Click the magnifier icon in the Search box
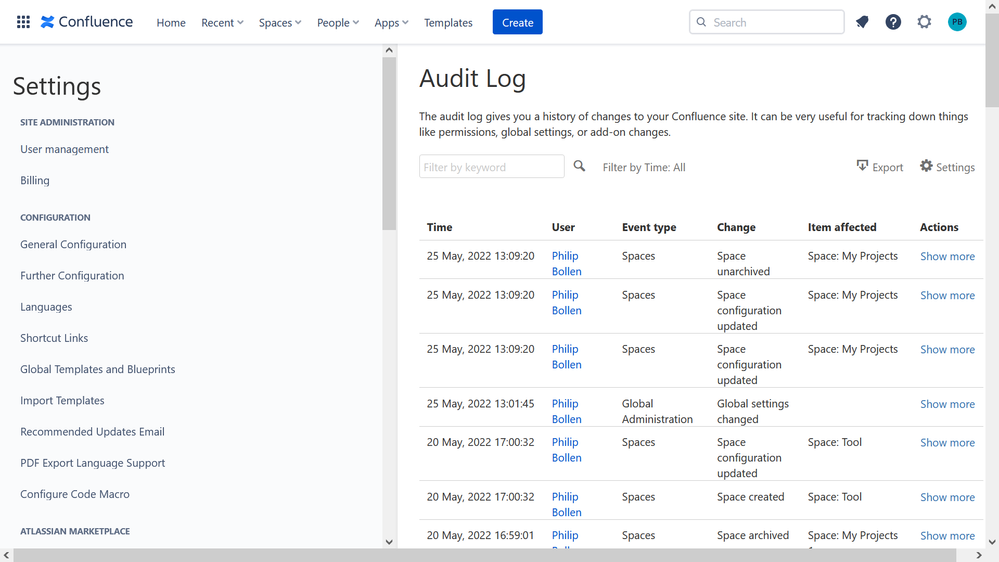Screen dimensions: 999x562 [x=701, y=22]
